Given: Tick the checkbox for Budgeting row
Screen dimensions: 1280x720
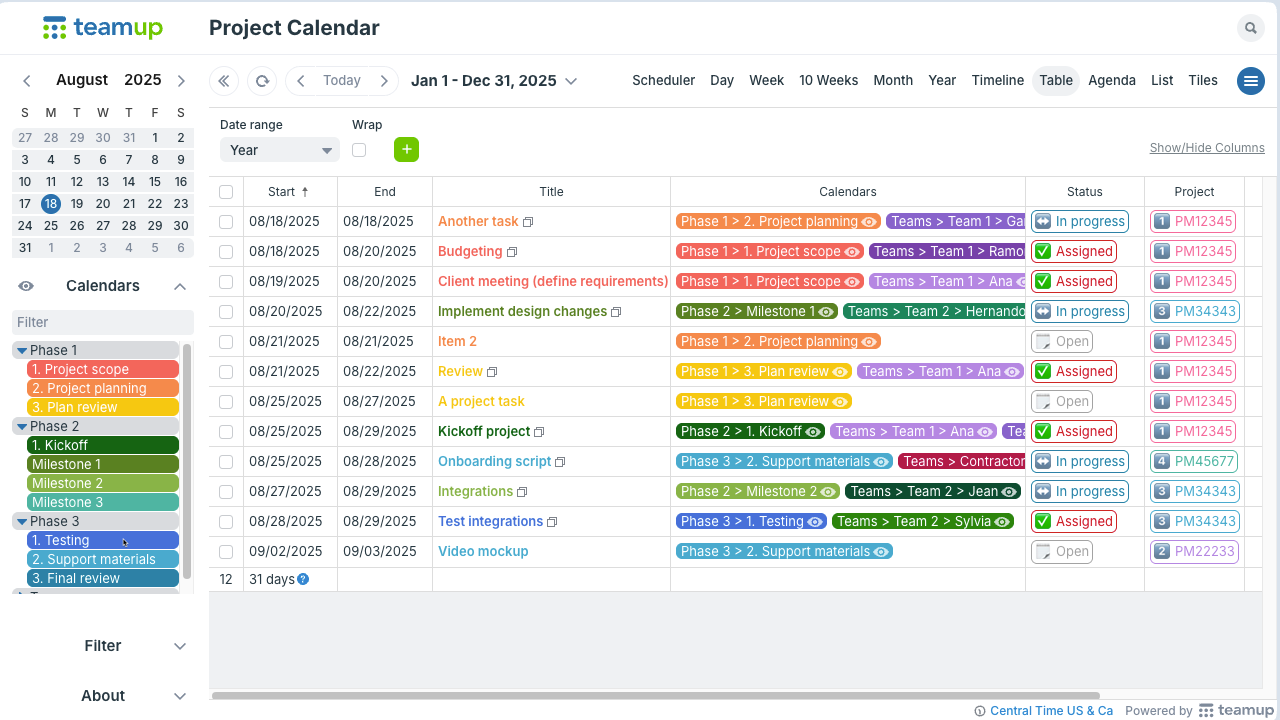Looking at the screenshot, I should (x=226, y=252).
